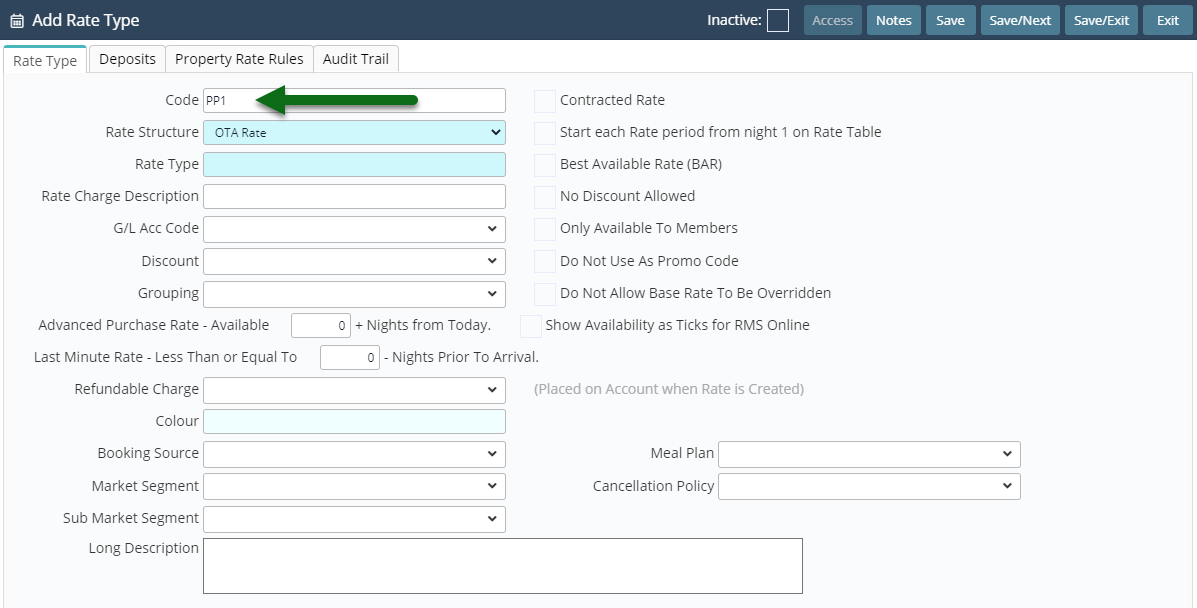Click Save/Next
Viewport: 1197px width, 608px height.
1021,21
